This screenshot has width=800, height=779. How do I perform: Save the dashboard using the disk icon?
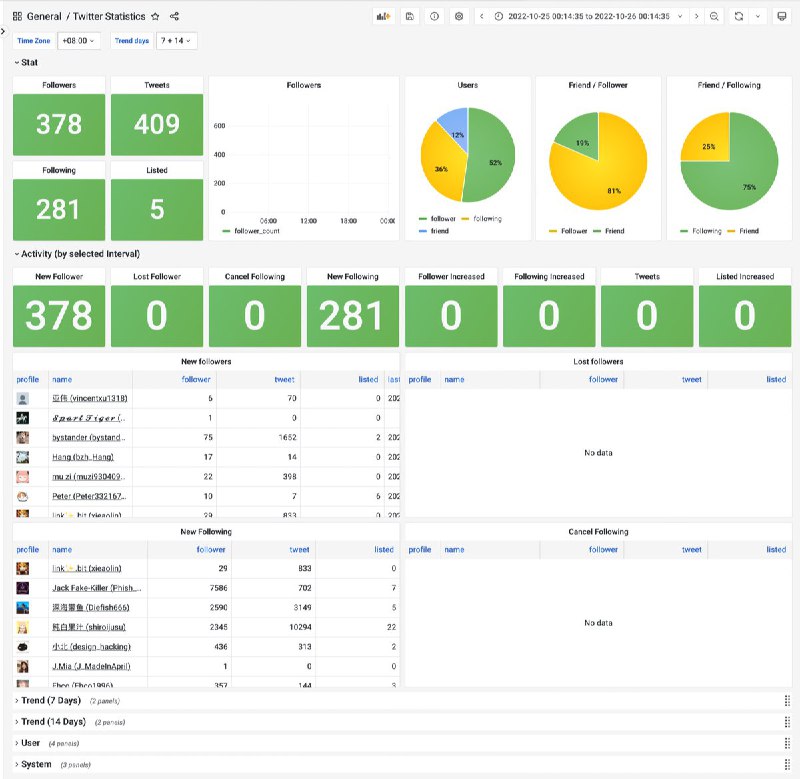point(409,17)
